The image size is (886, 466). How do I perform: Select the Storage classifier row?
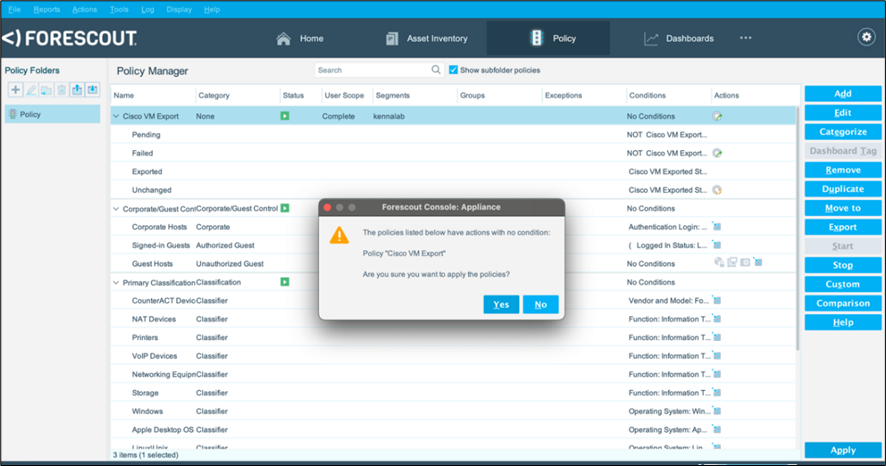454,393
